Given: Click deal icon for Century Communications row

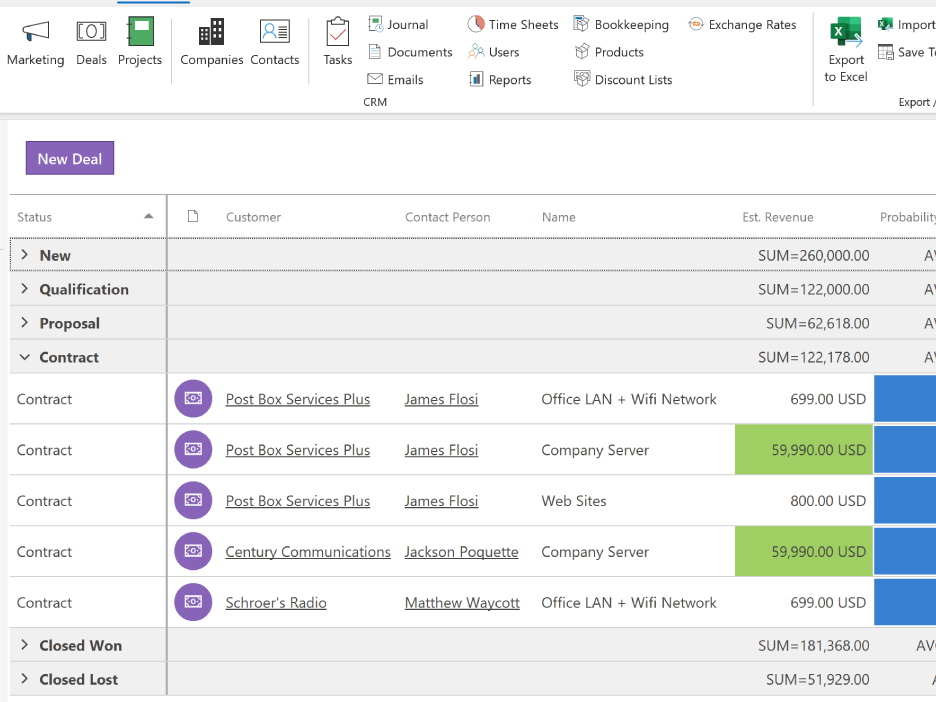Looking at the screenshot, I should (193, 551).
